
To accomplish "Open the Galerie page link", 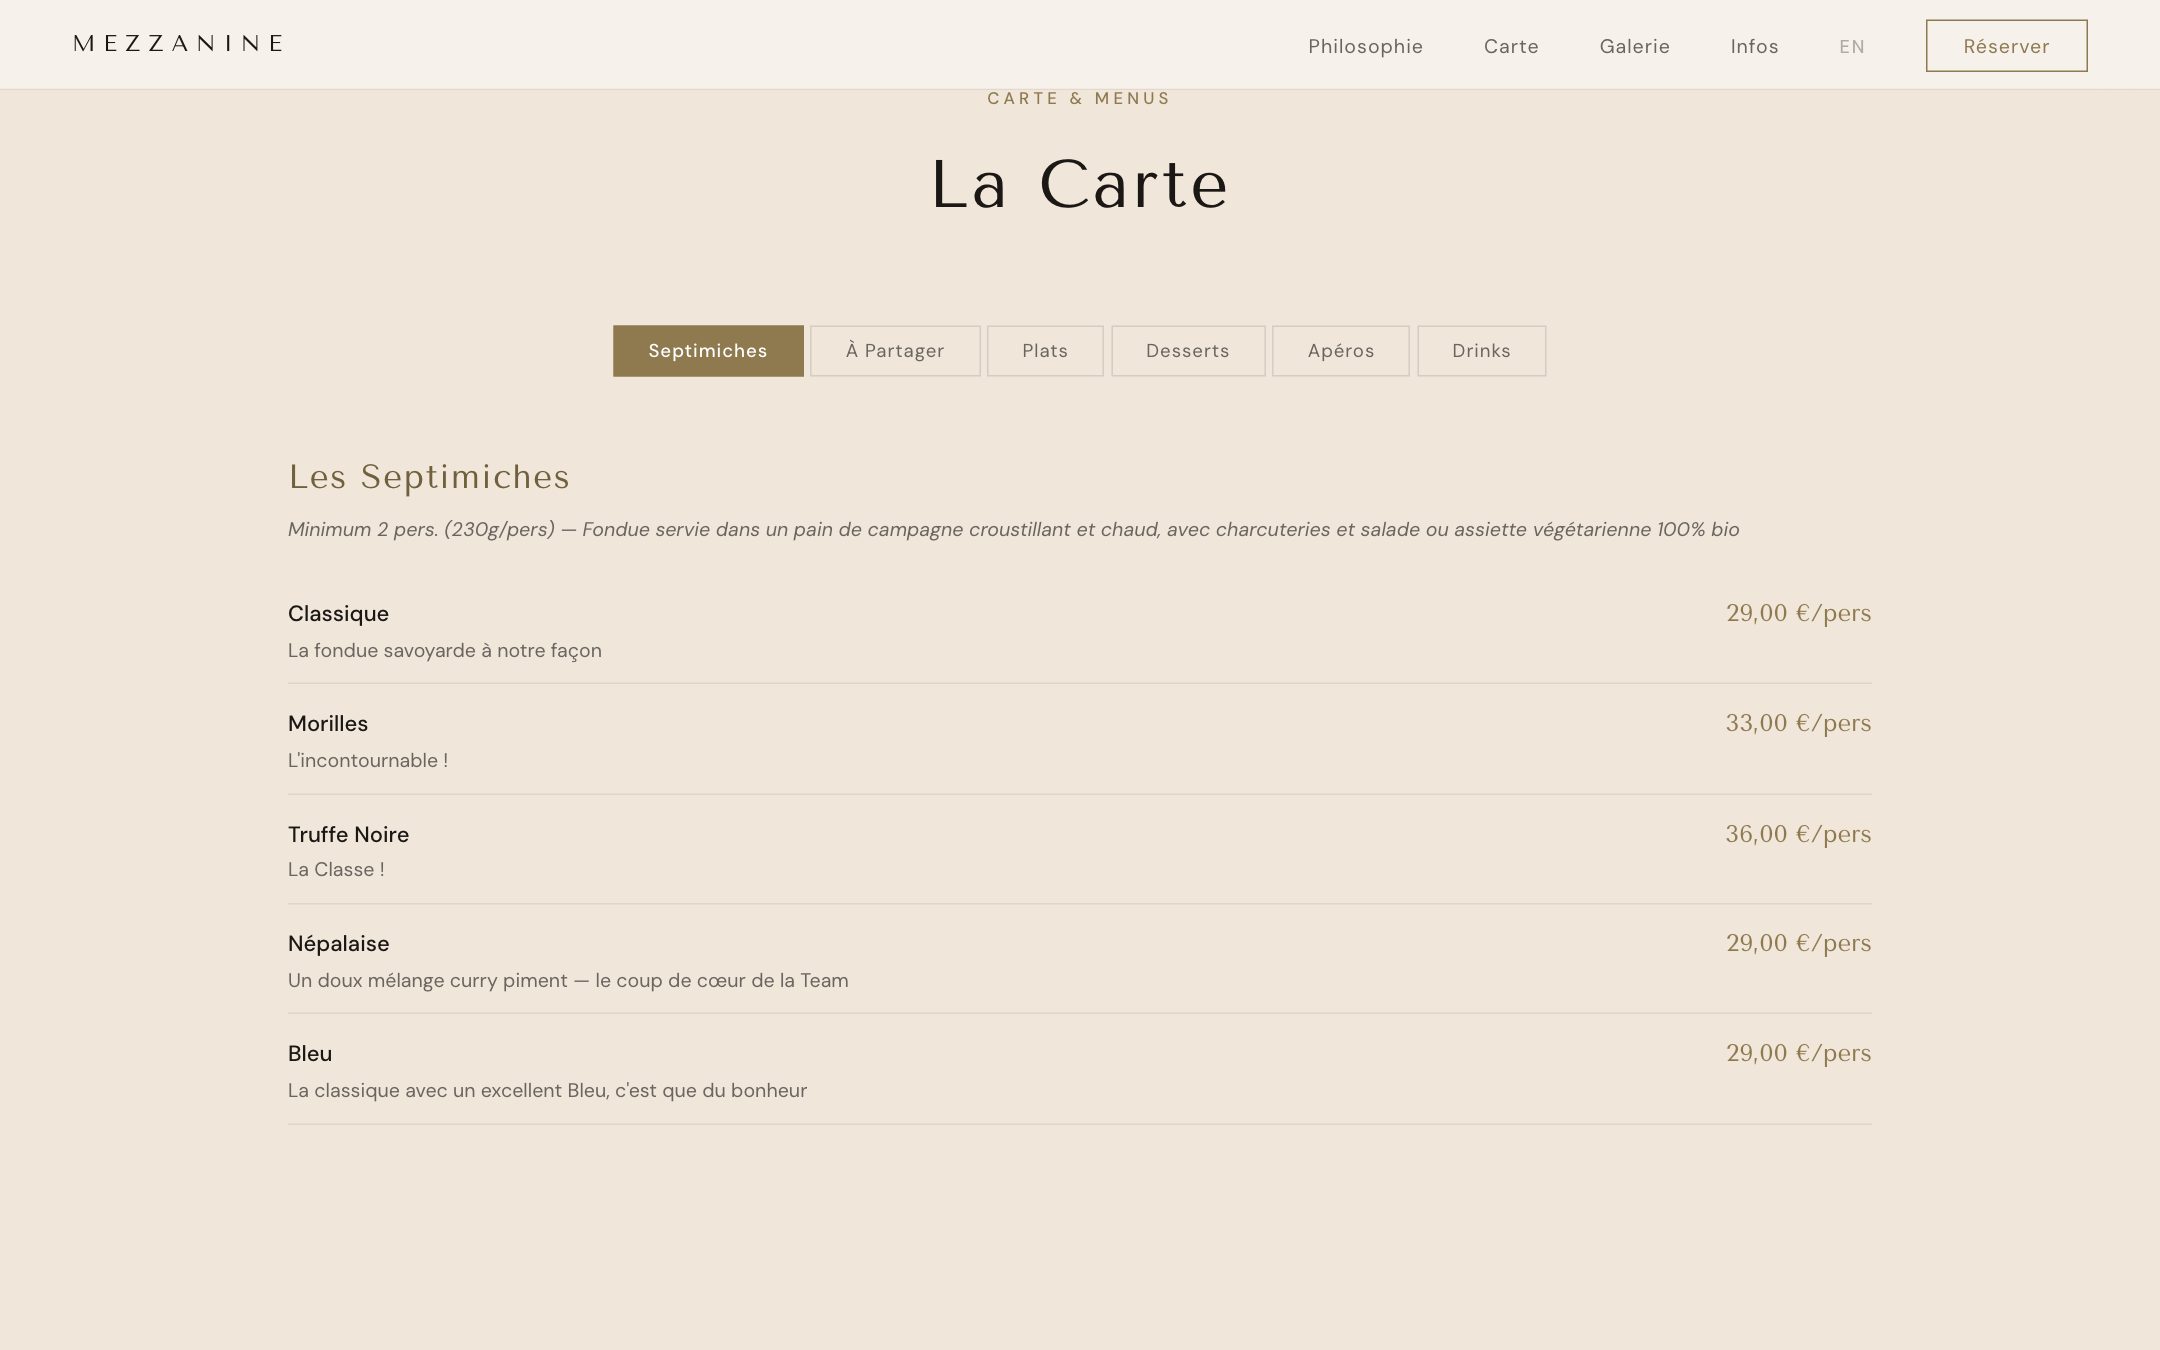I will pyautogui.click(x=1634, y=46).
